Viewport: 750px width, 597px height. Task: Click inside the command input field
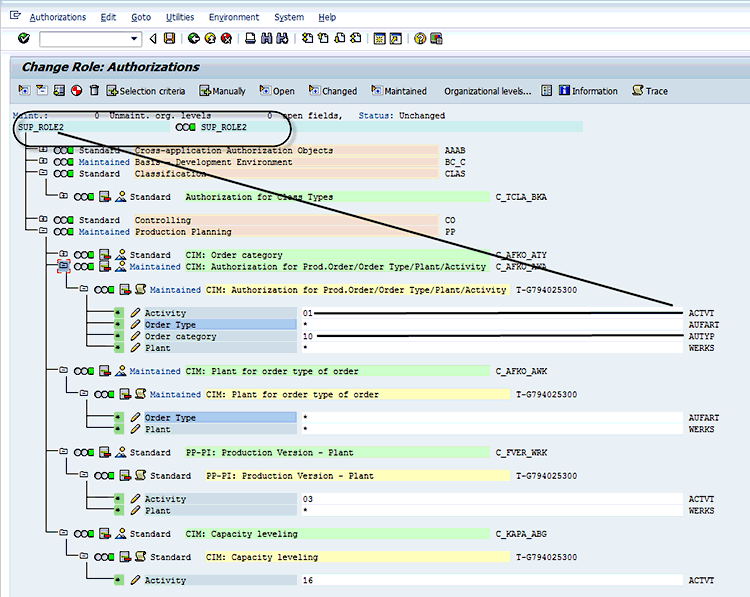85,39
